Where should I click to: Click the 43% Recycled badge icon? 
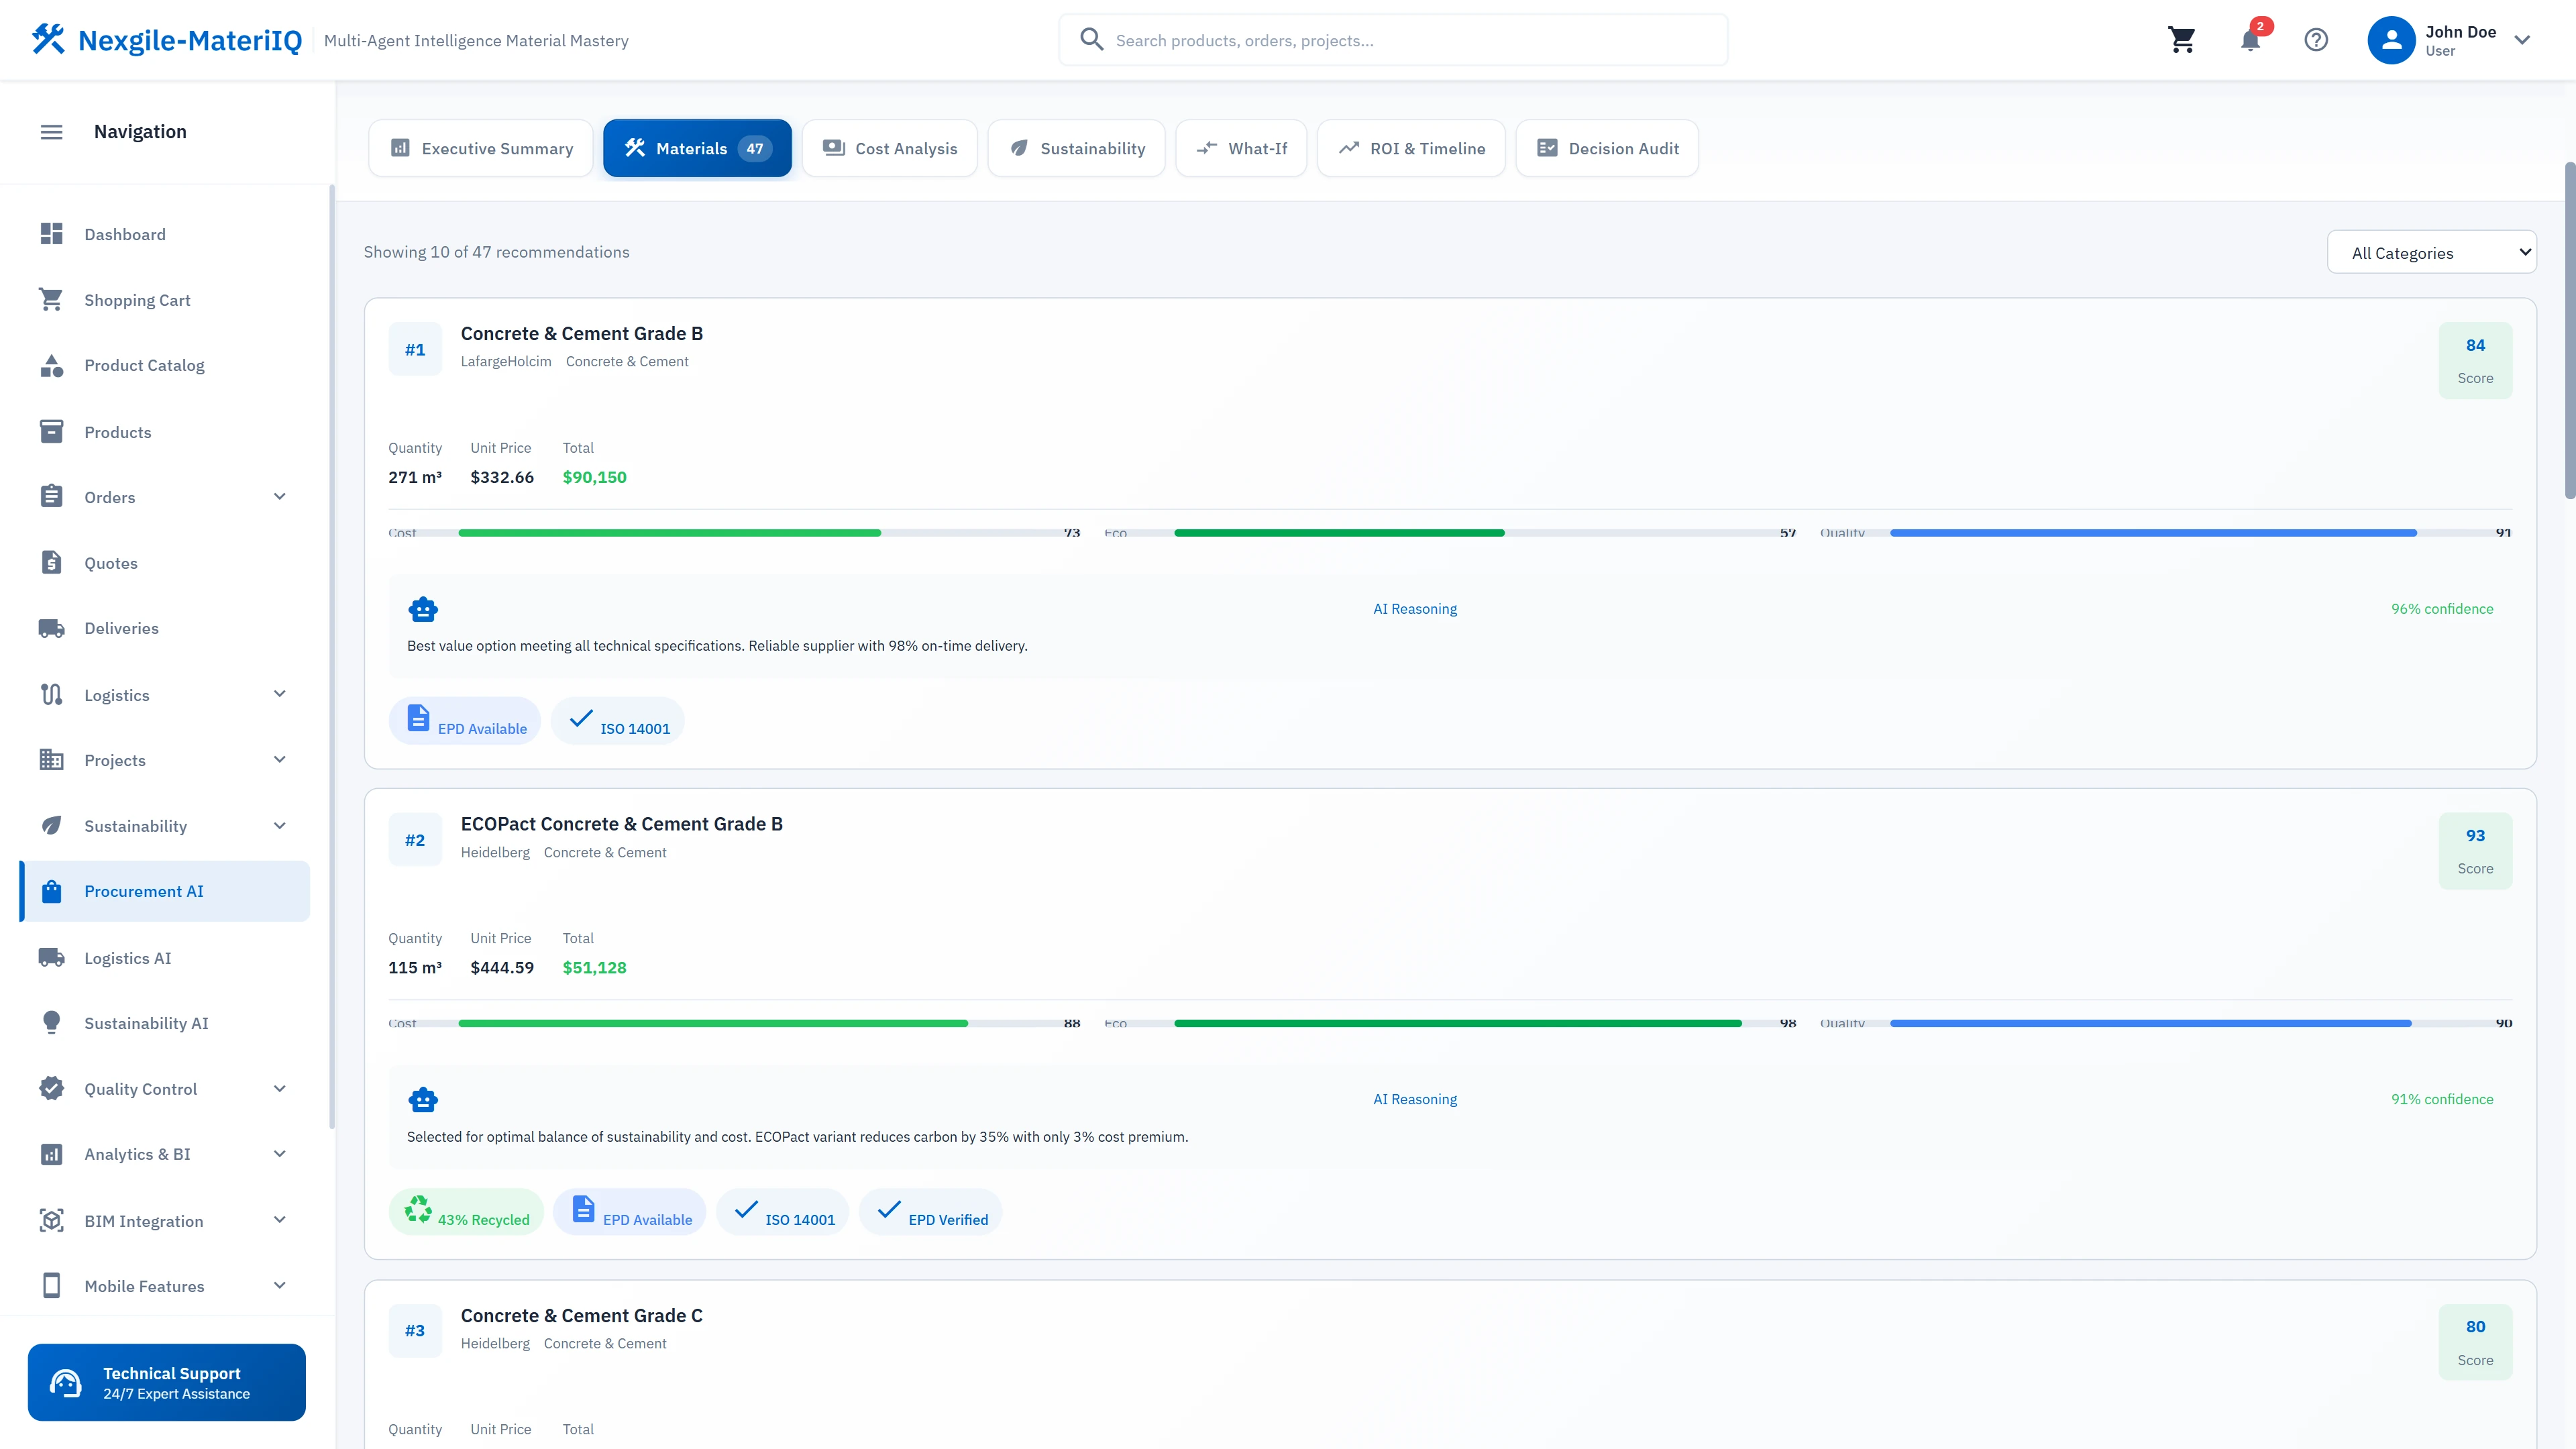(x=418, y=1210)
